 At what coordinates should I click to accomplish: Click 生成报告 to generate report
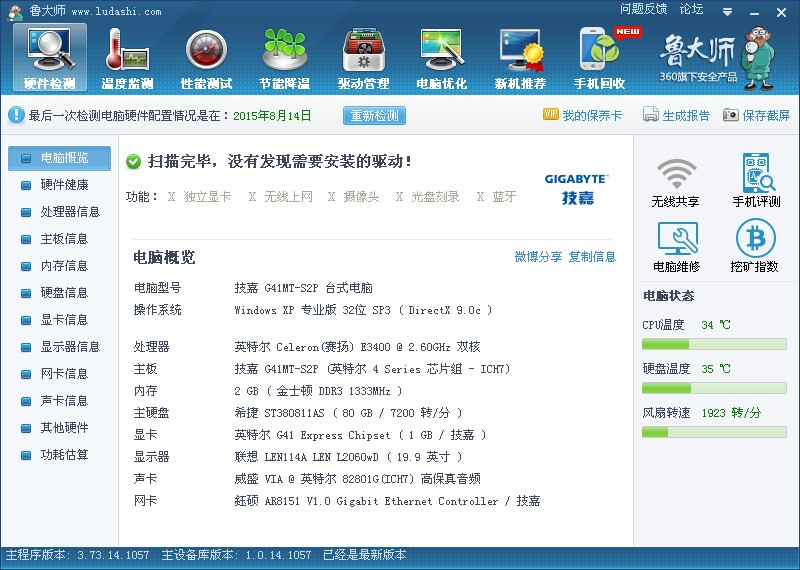coord(677,116)
